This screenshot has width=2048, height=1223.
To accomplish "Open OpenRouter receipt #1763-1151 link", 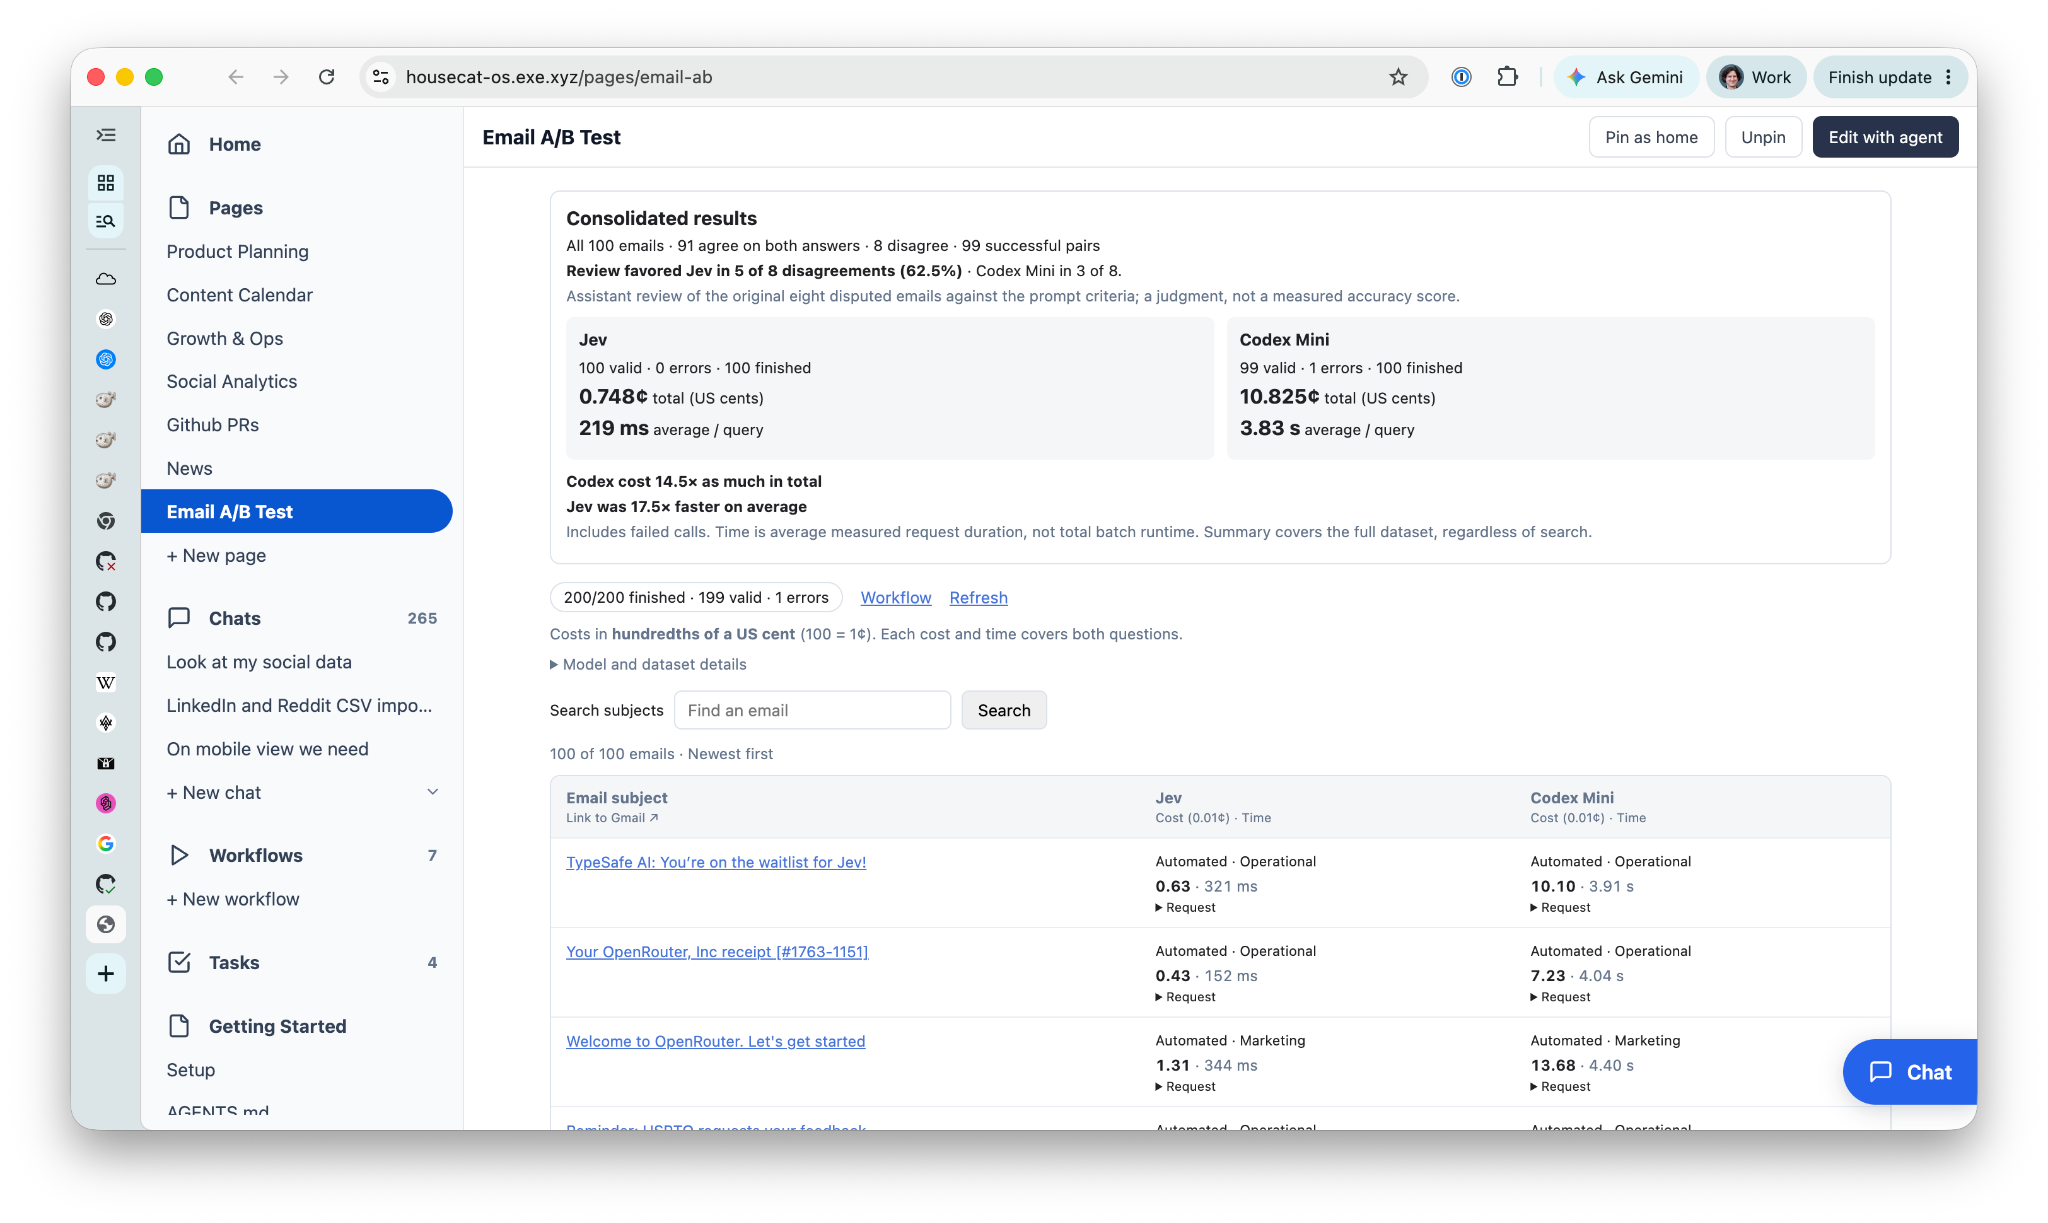I will click(x=717, y=951).
